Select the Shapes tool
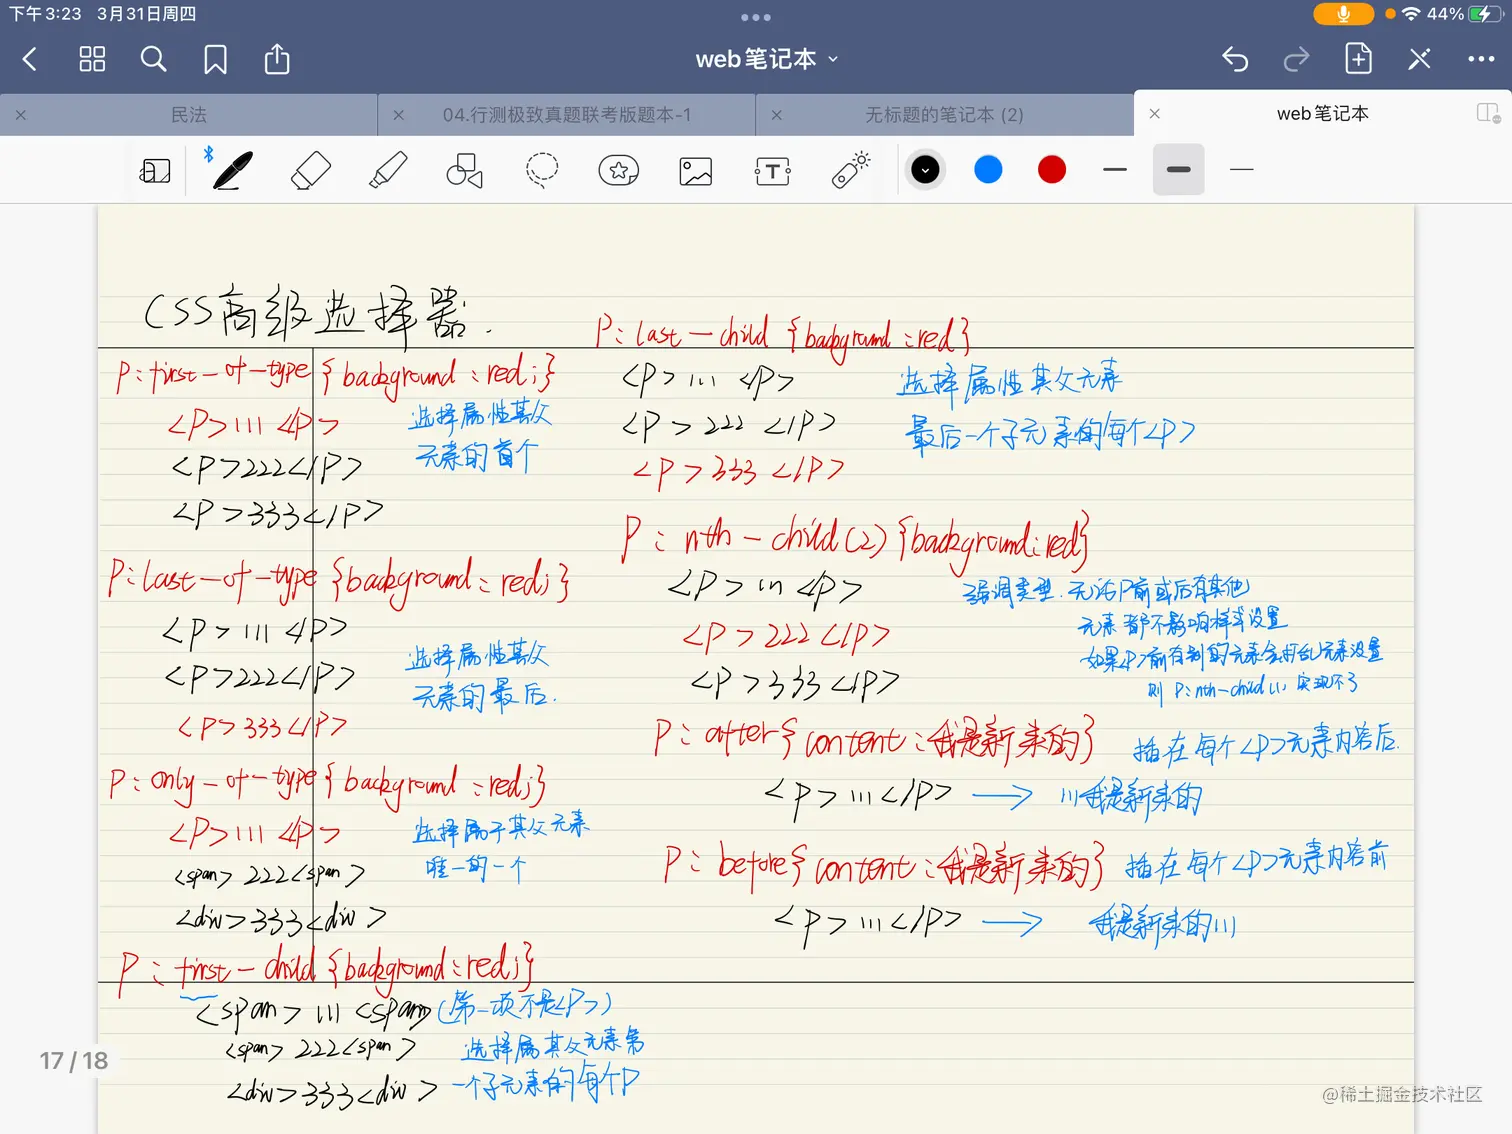 [464, 171]
